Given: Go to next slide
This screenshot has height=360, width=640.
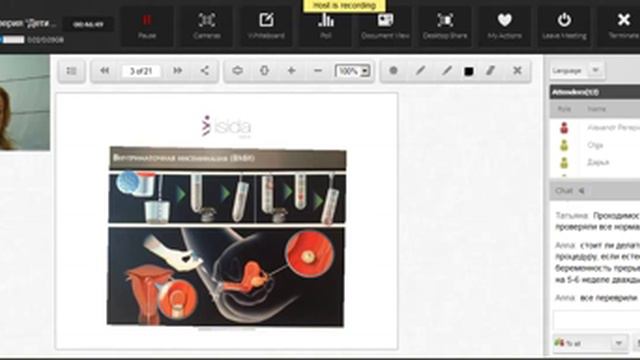Looking at the screenshot, I should (x=177, y=71).
